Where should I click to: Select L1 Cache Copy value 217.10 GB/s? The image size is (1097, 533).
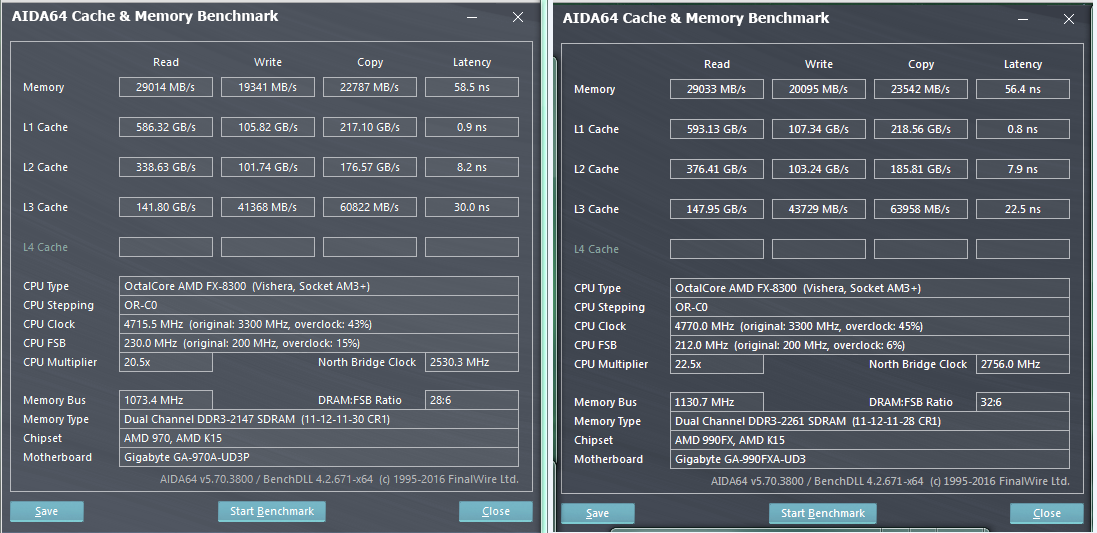click(370, 127)
